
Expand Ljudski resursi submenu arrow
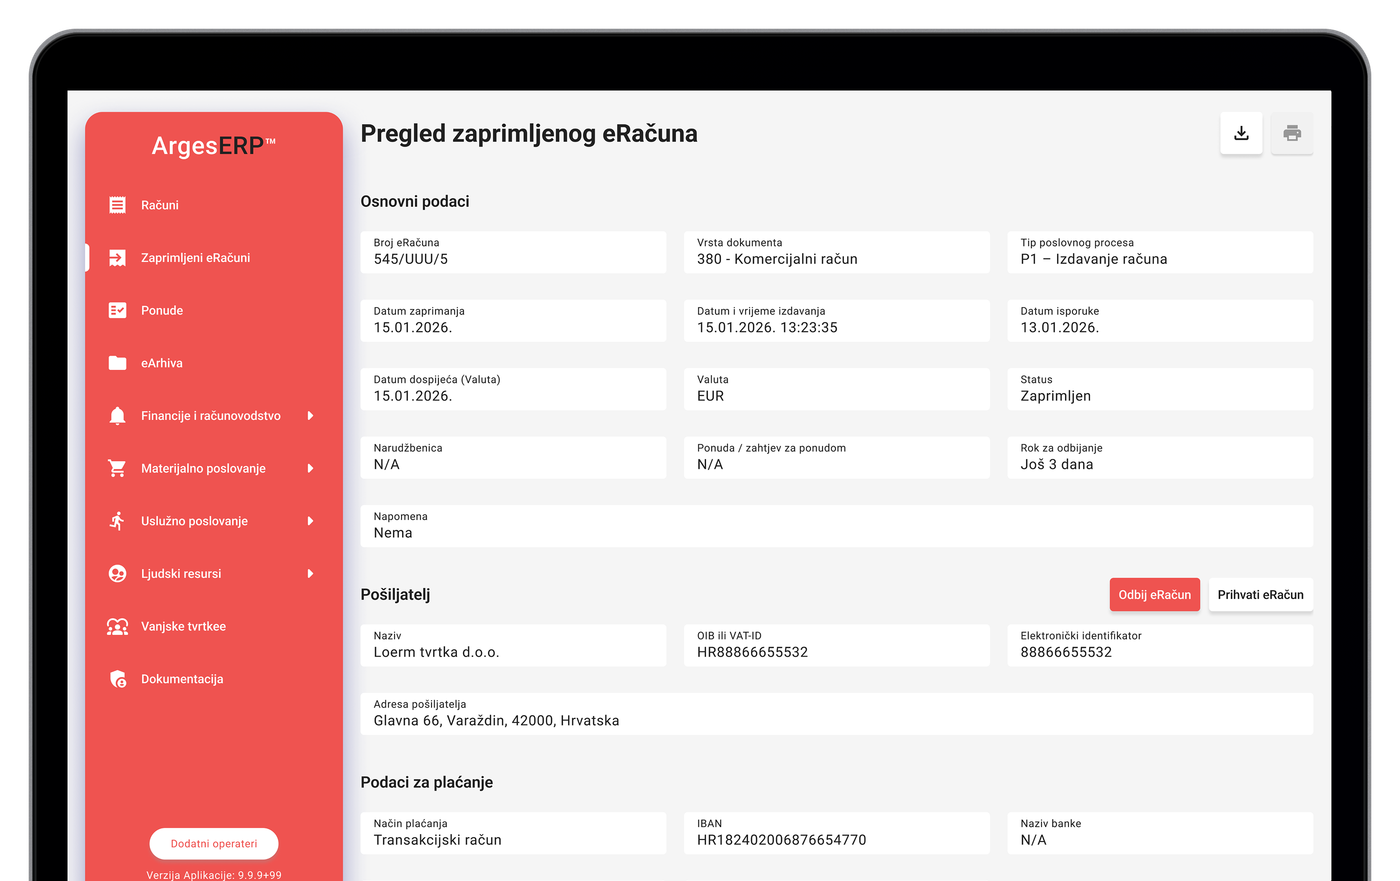310,574
